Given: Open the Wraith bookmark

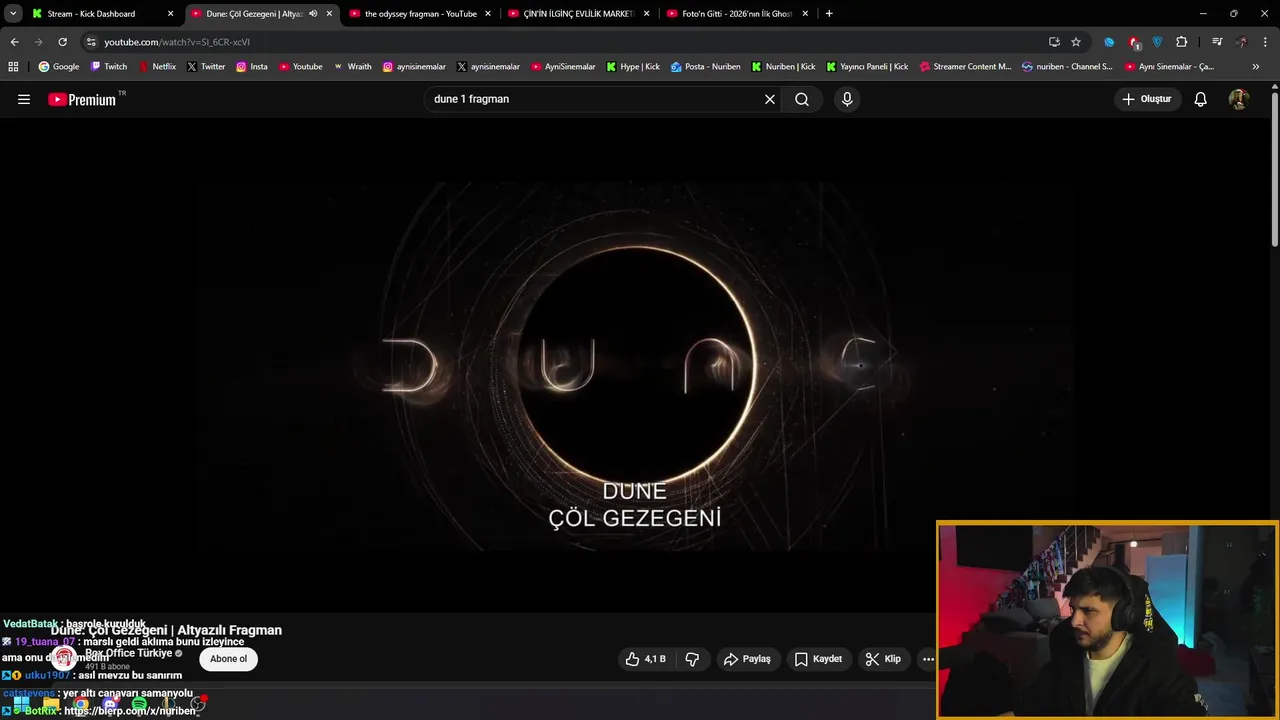Looking at the screenshot, I should pyautogui.click(x=352, y=67).
